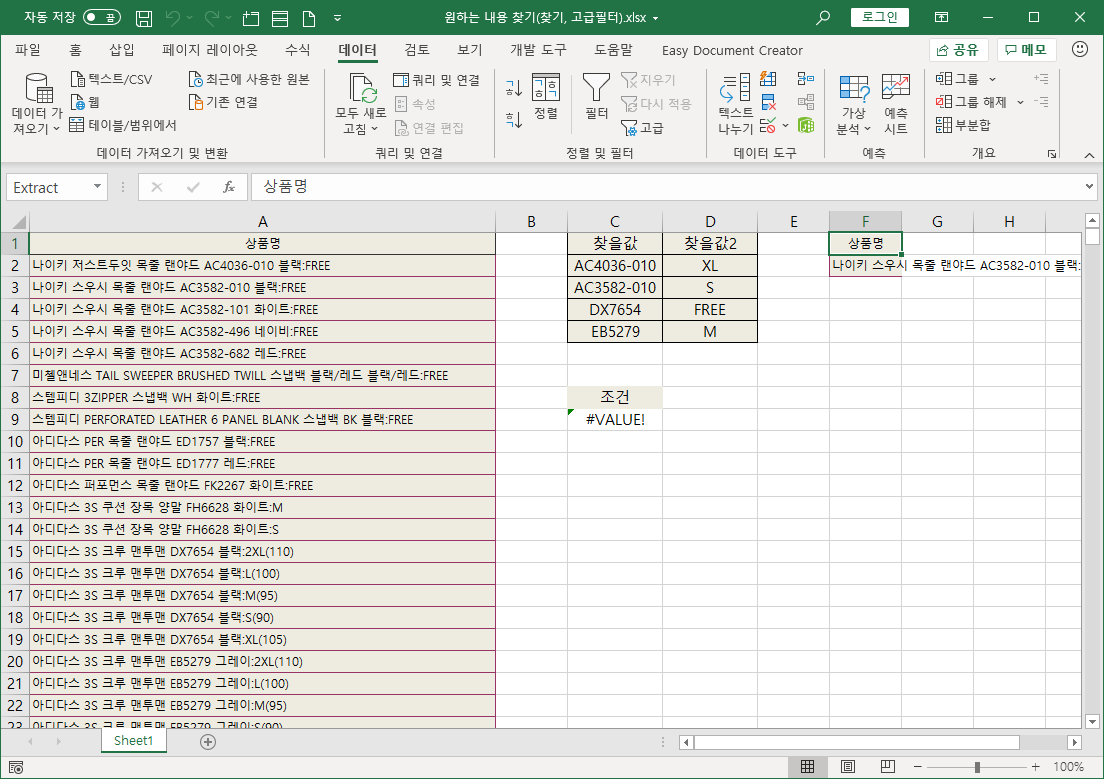The width and height of the screenshot is (1104, 779).
Task: Open the 정렬 sort dialog
Action: coord(546,96)
